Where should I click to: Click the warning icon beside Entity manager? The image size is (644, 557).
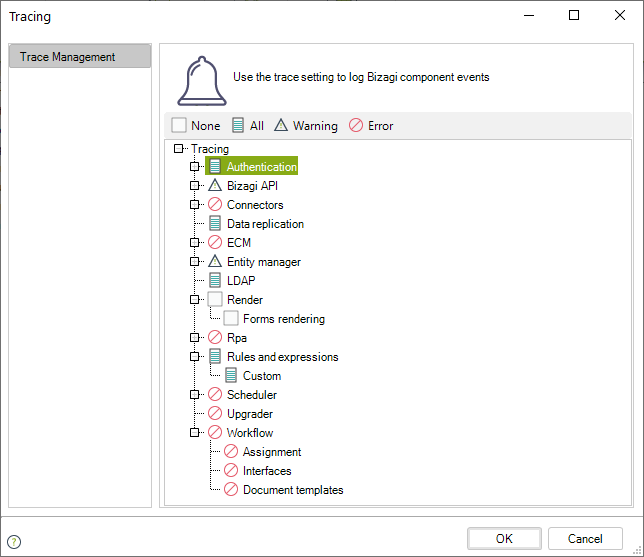[215, 261]
